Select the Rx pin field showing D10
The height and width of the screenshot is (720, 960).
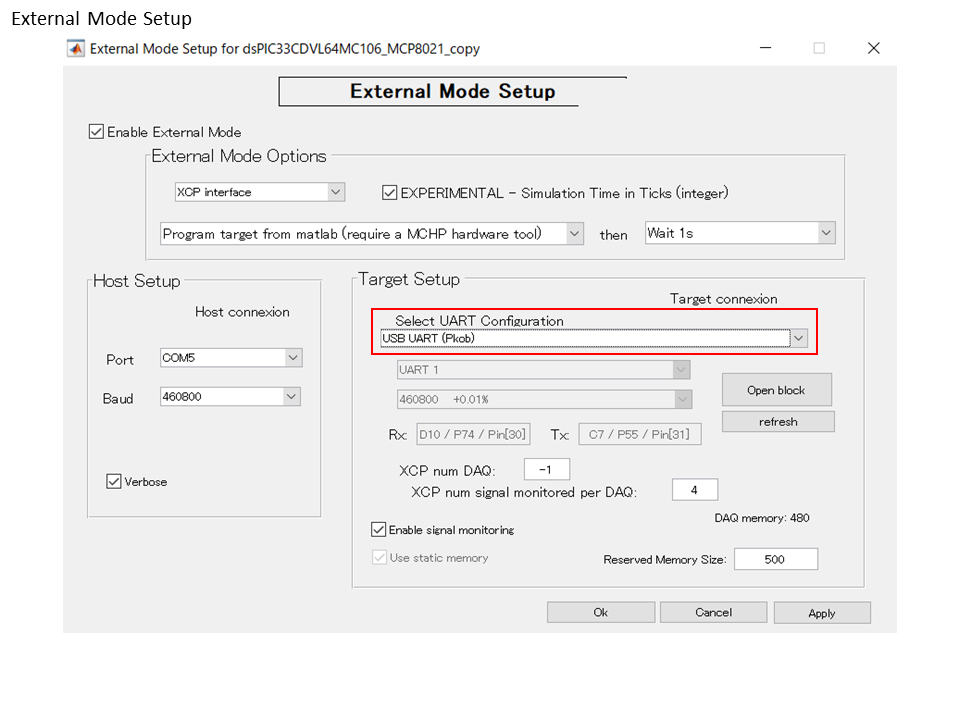[x=472, y=434]
